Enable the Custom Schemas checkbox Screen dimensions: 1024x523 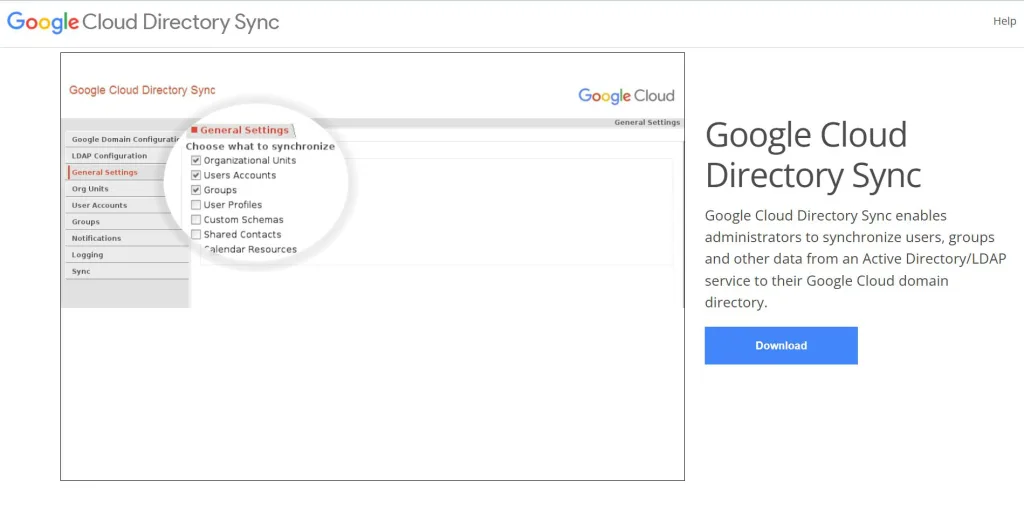click(x=196, y=220)
